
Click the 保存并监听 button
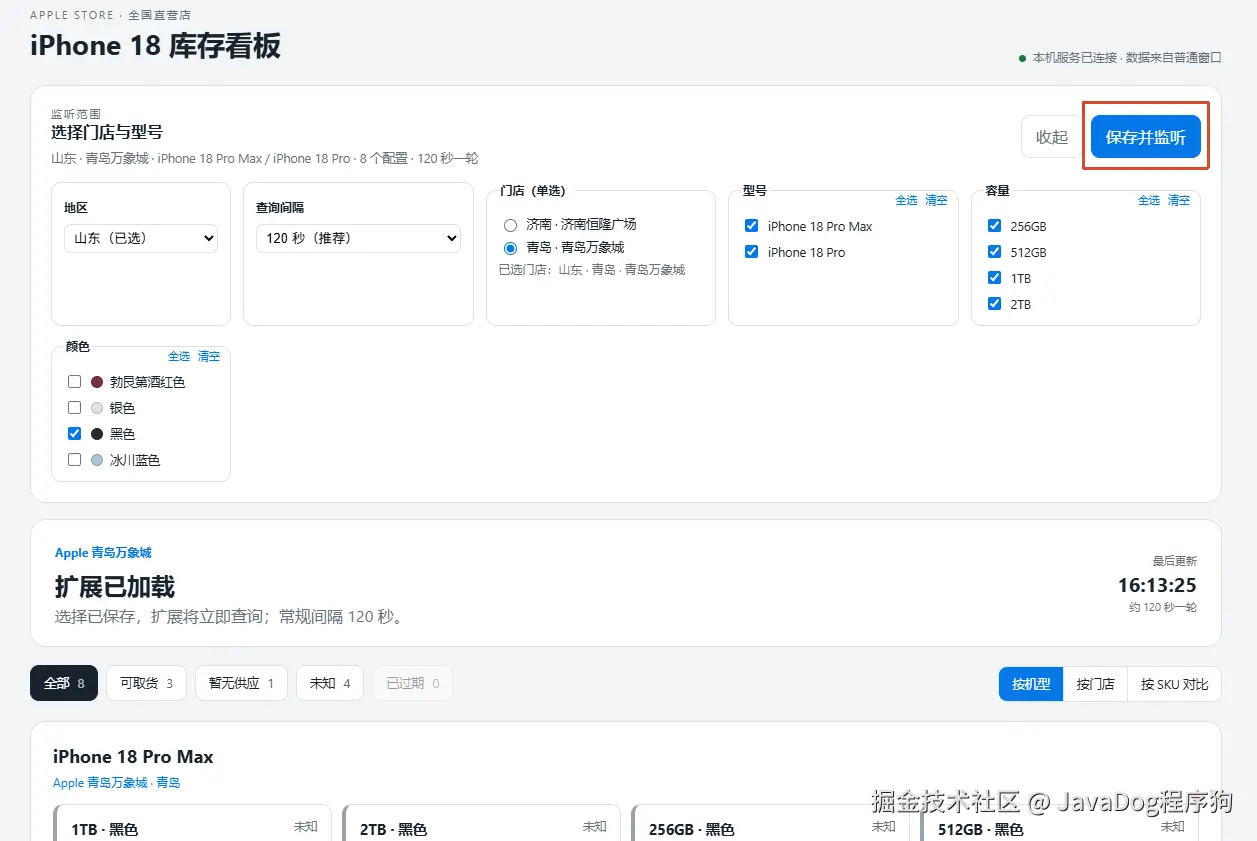[x=1146, y=137]
